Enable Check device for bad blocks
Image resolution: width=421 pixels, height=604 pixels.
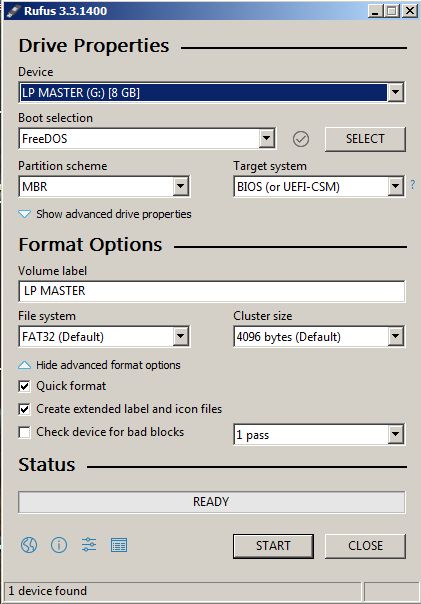tap(24, 432)
